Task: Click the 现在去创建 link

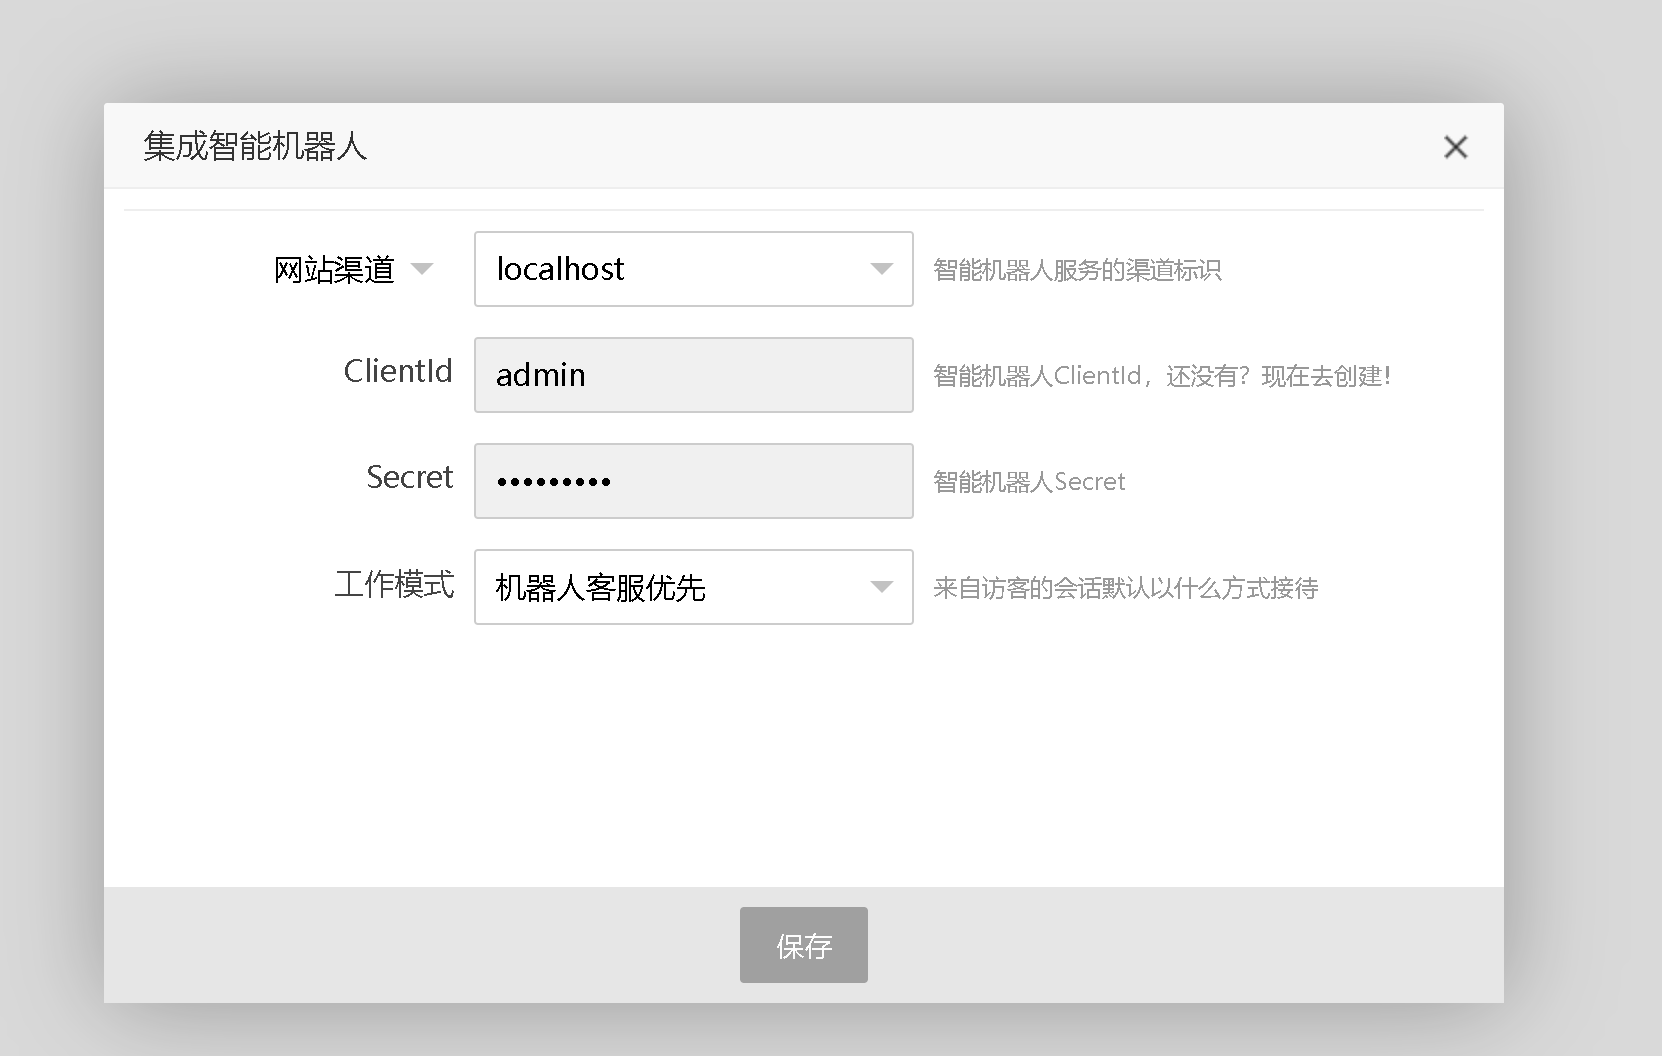Action: [x=1325, y=376]
